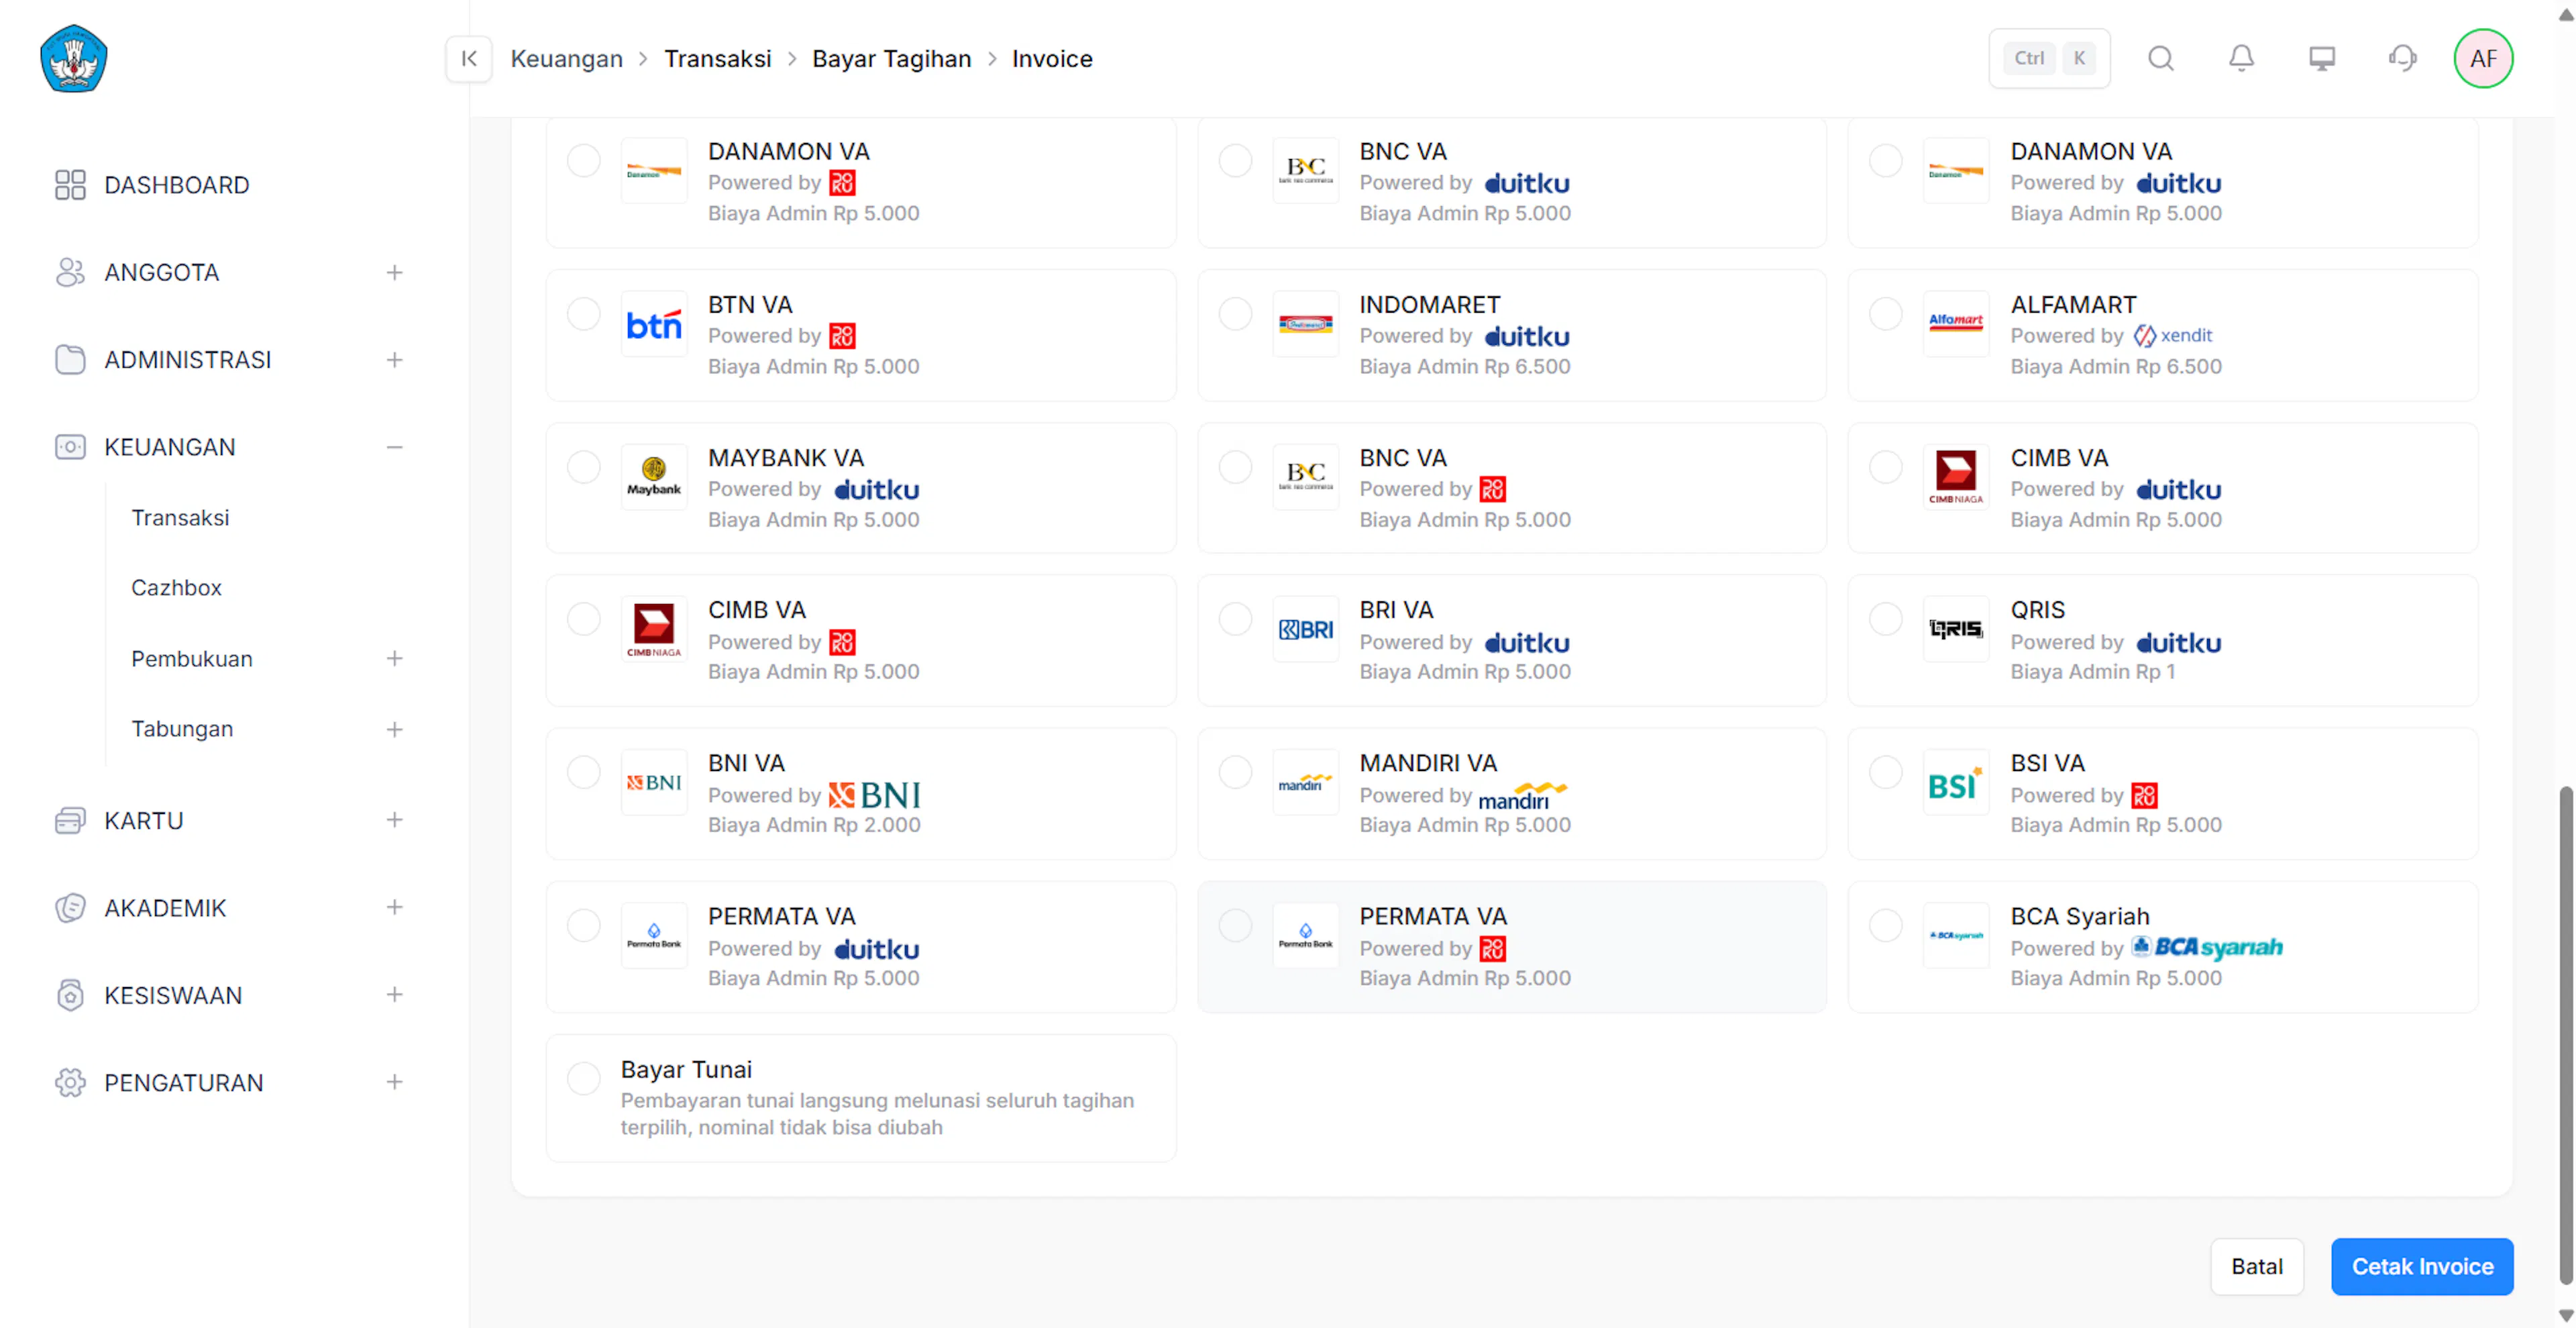This screenshot has width=2576, height=1328.
Task: Click the Alfamart logo
Action: [x=1956, y=324]
